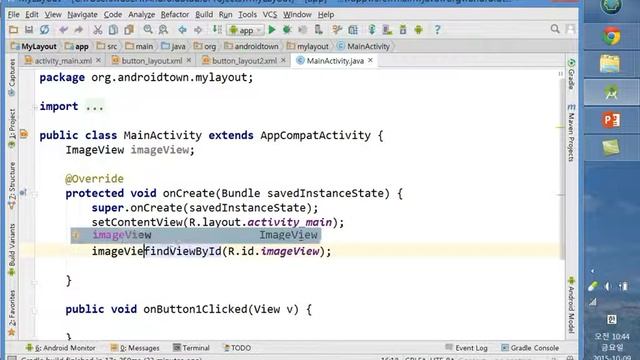Open the app run configuration dropdown
Image resolution: width=640 pixels, height=360 pixels.
246,30
